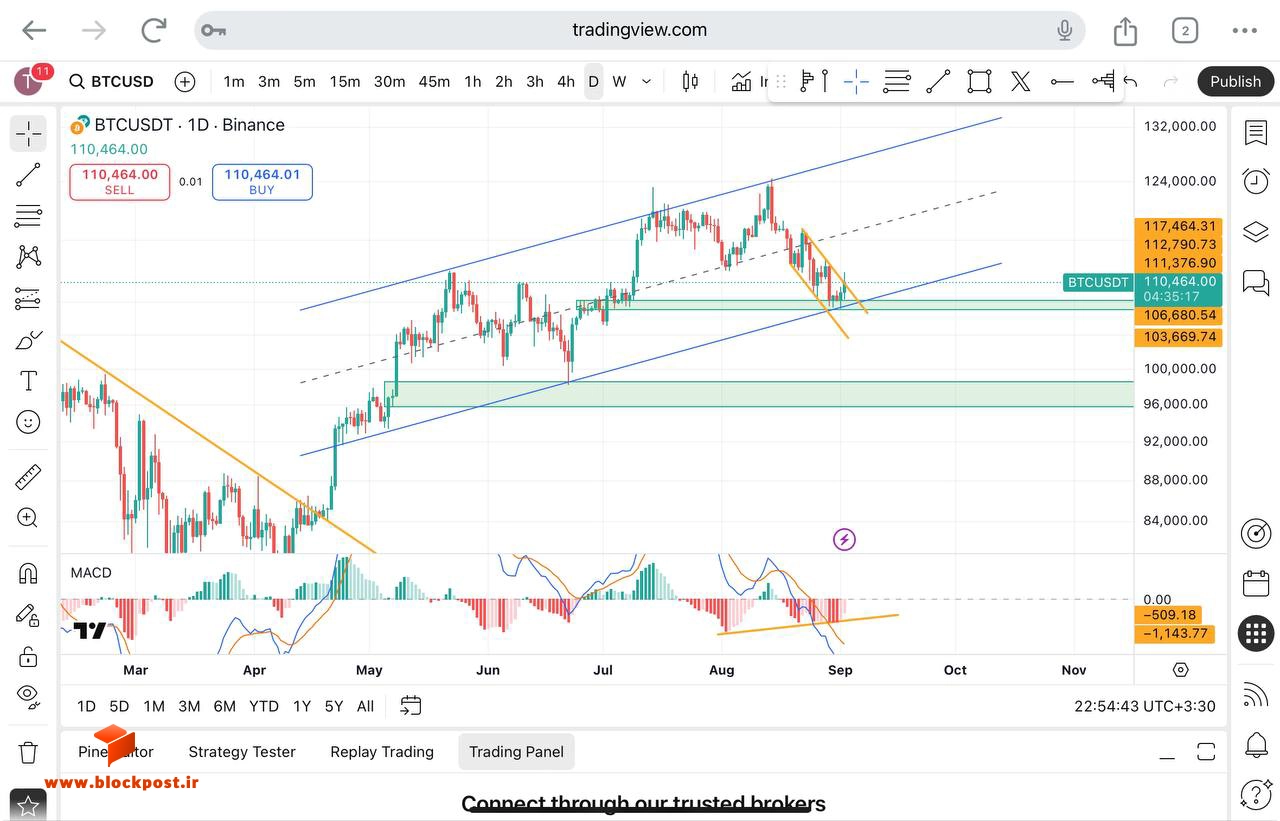Open the Trading Panel tab
This screenshot has height=821, width=1280.
pos(516,752)
